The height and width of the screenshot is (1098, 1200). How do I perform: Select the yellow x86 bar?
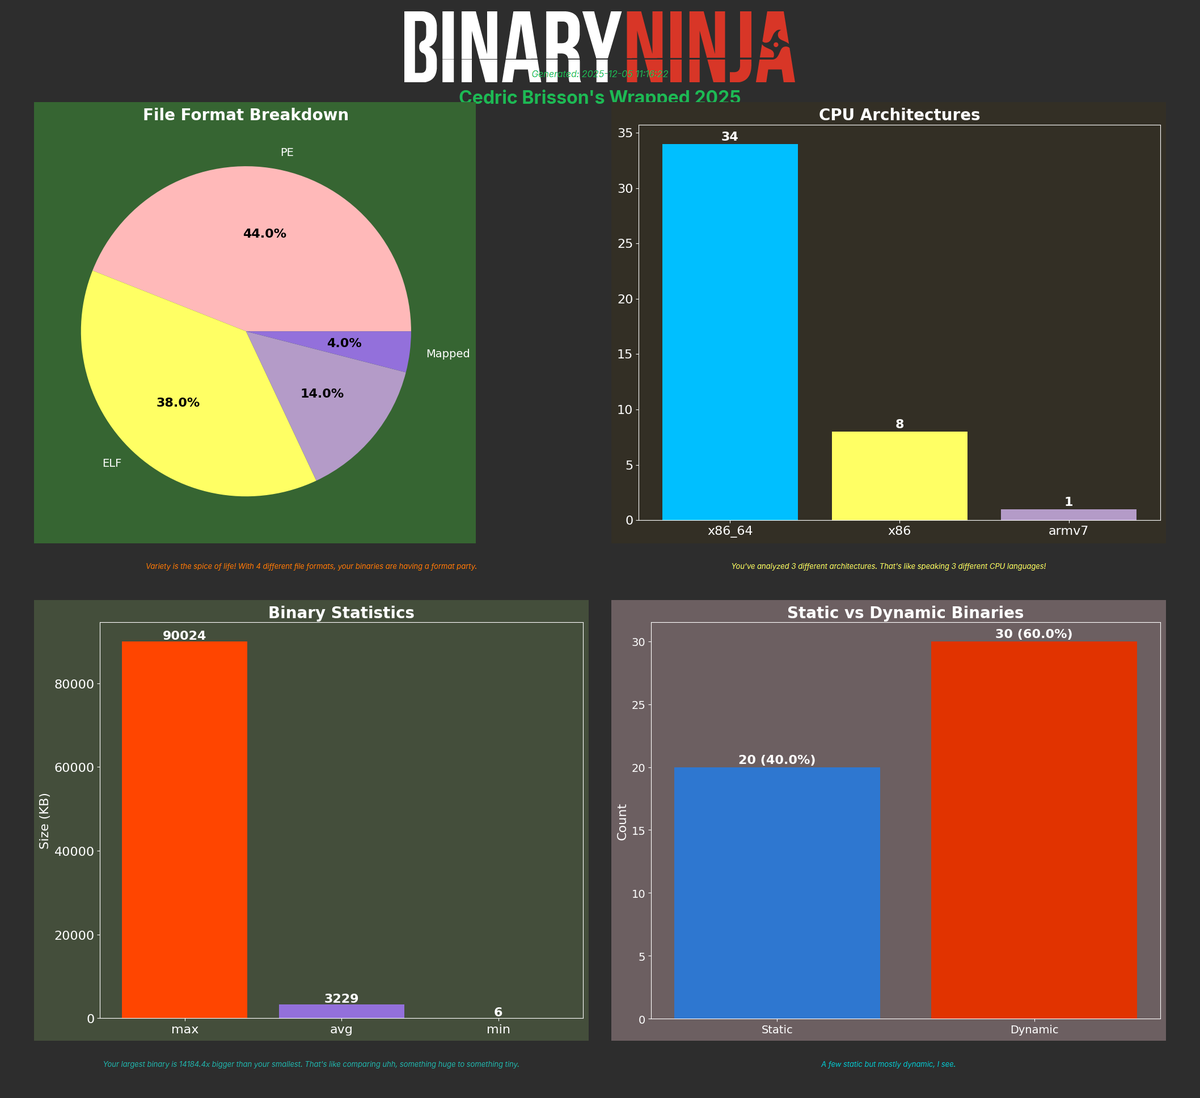click(x=899, y=476)
